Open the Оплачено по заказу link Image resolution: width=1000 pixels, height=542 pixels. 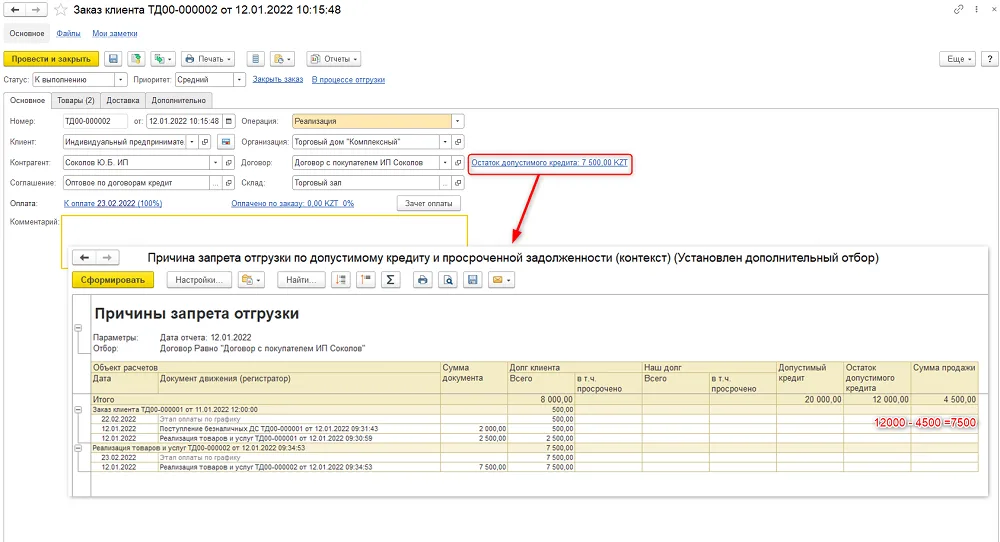[x=292, y=203]
